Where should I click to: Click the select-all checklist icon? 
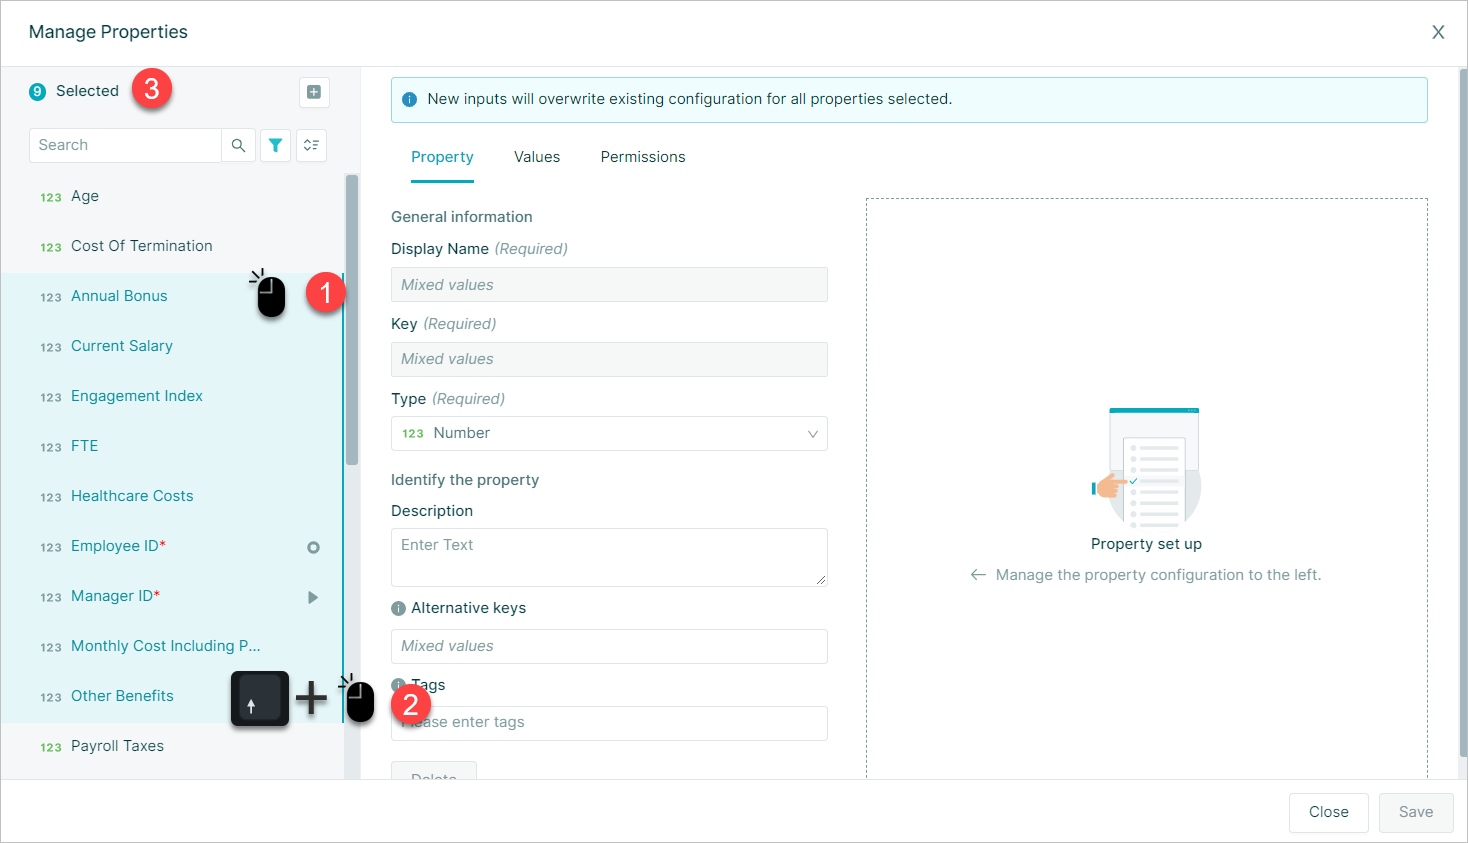tap(311, 145)
